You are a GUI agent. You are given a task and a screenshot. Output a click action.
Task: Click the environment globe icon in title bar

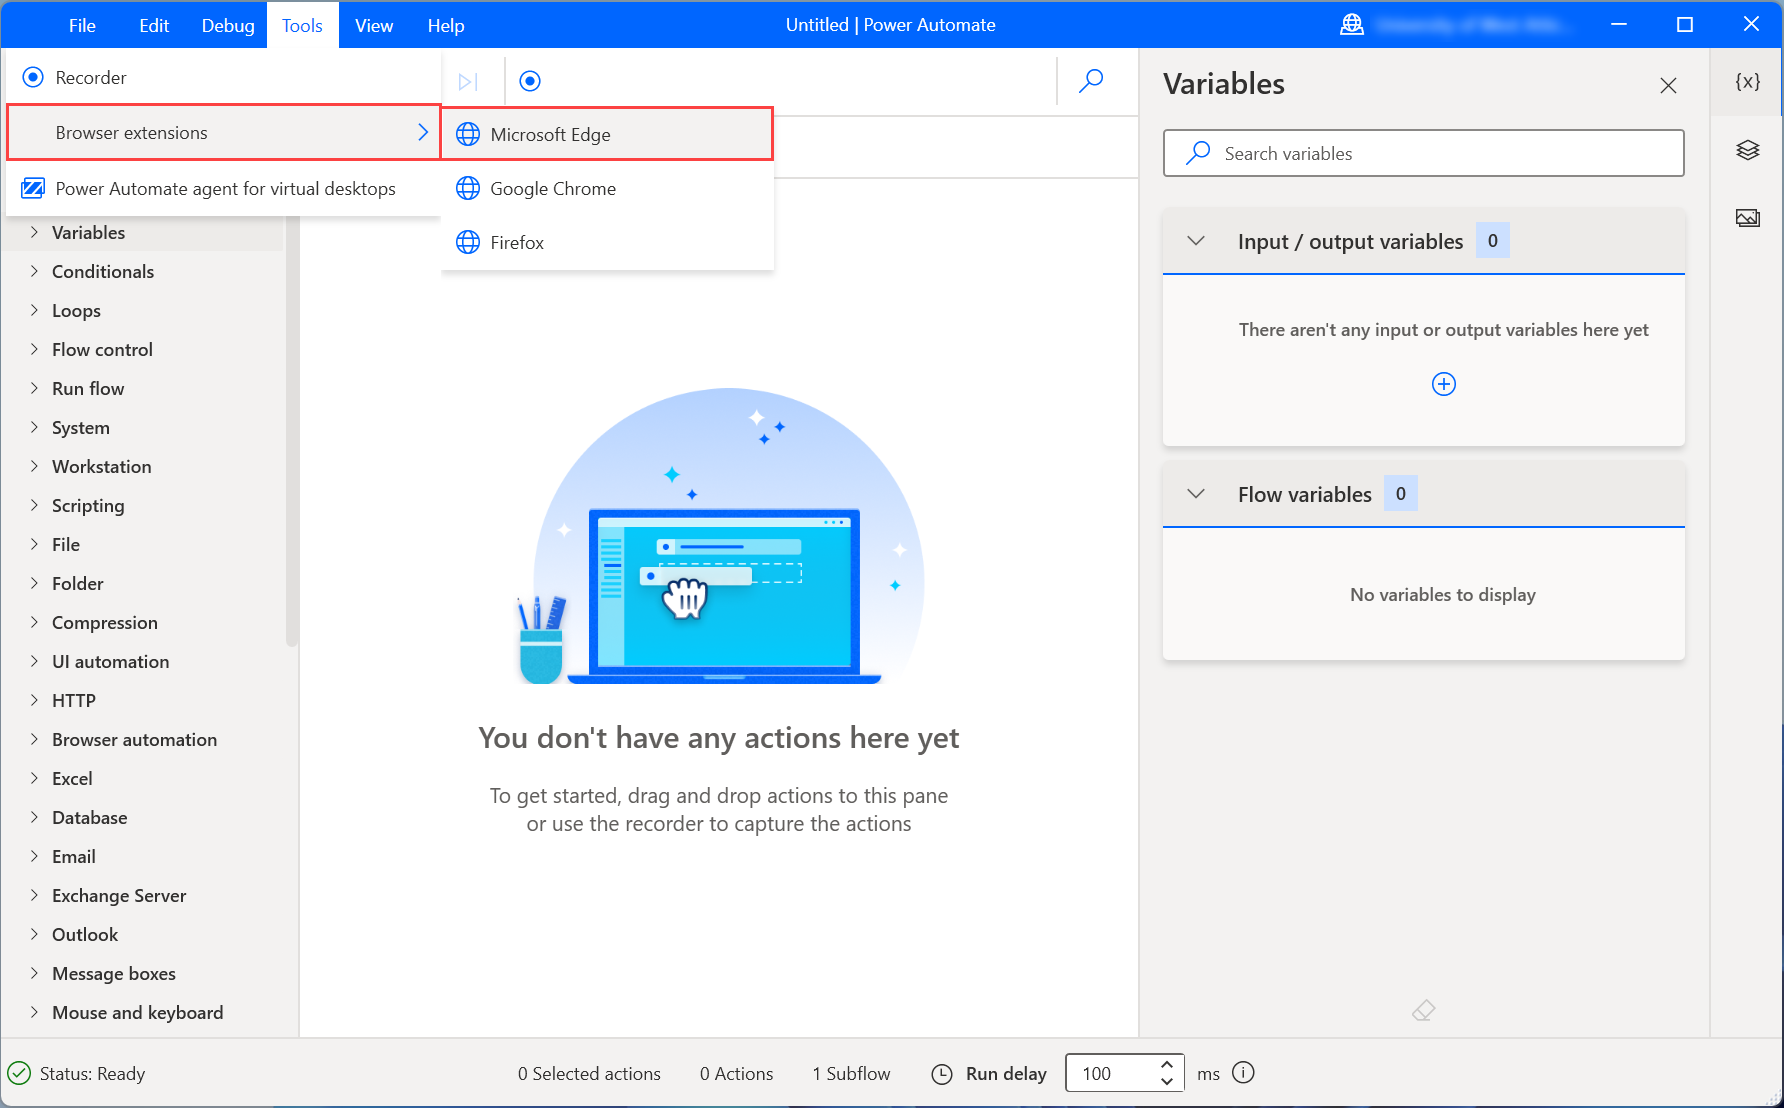tap(1352, 25)
